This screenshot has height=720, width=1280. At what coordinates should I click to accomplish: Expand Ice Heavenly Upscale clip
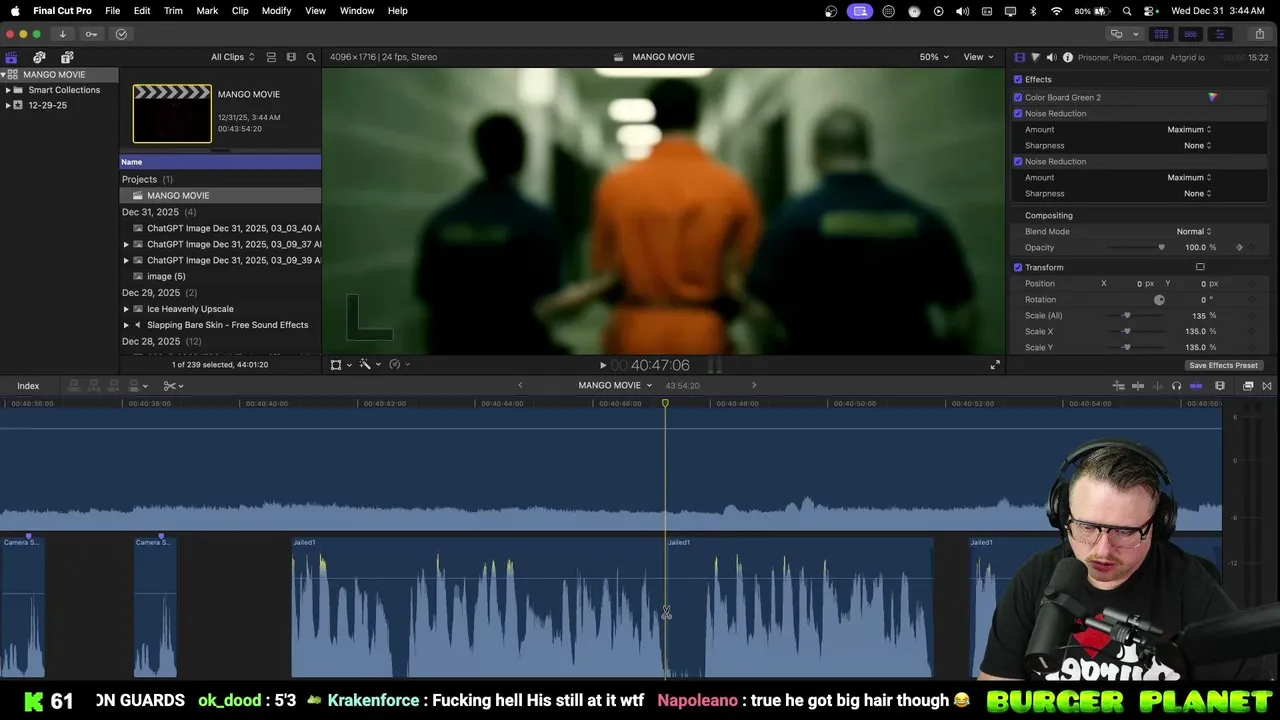coord(126,309)
